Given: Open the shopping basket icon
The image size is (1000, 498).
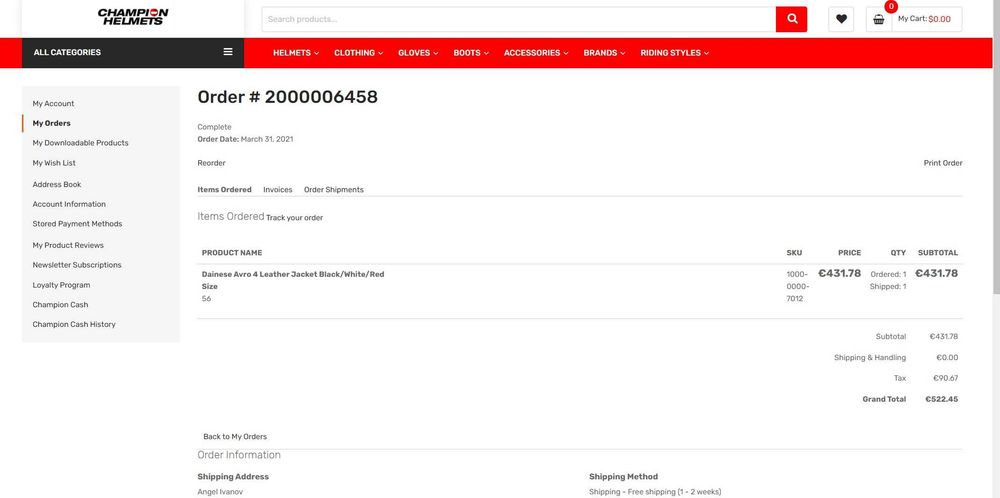Looking at the screenshot, I should pyautogui.click(x=879, y=19).
